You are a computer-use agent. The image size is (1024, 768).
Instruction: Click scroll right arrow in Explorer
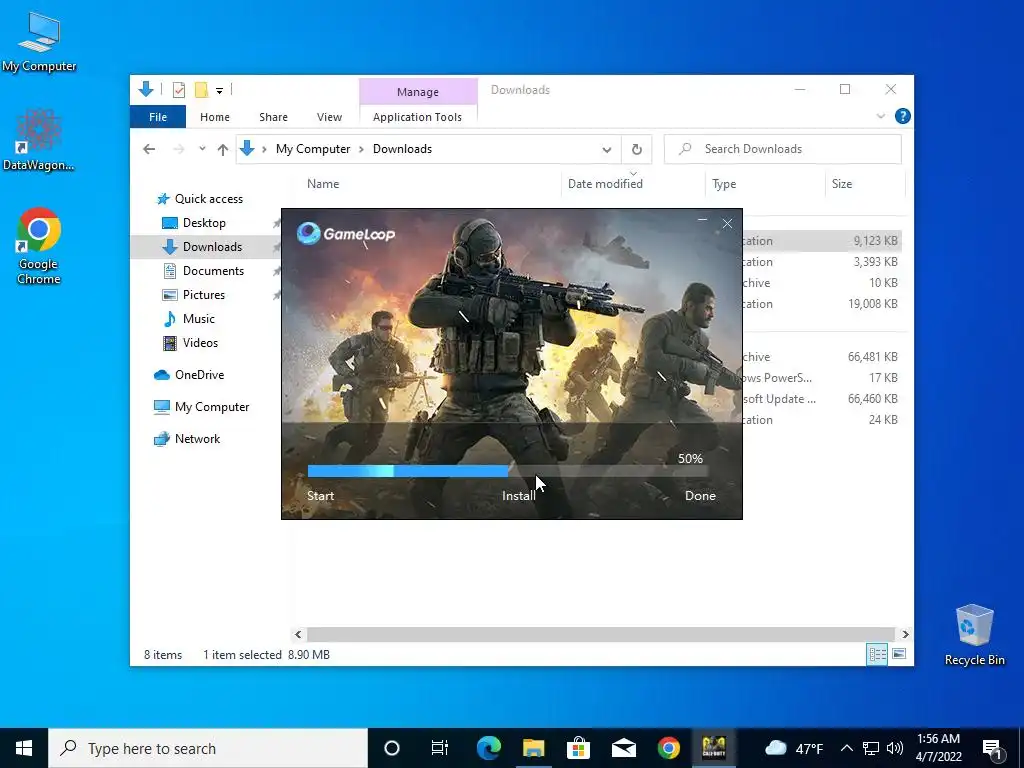(x=905, y=634)
